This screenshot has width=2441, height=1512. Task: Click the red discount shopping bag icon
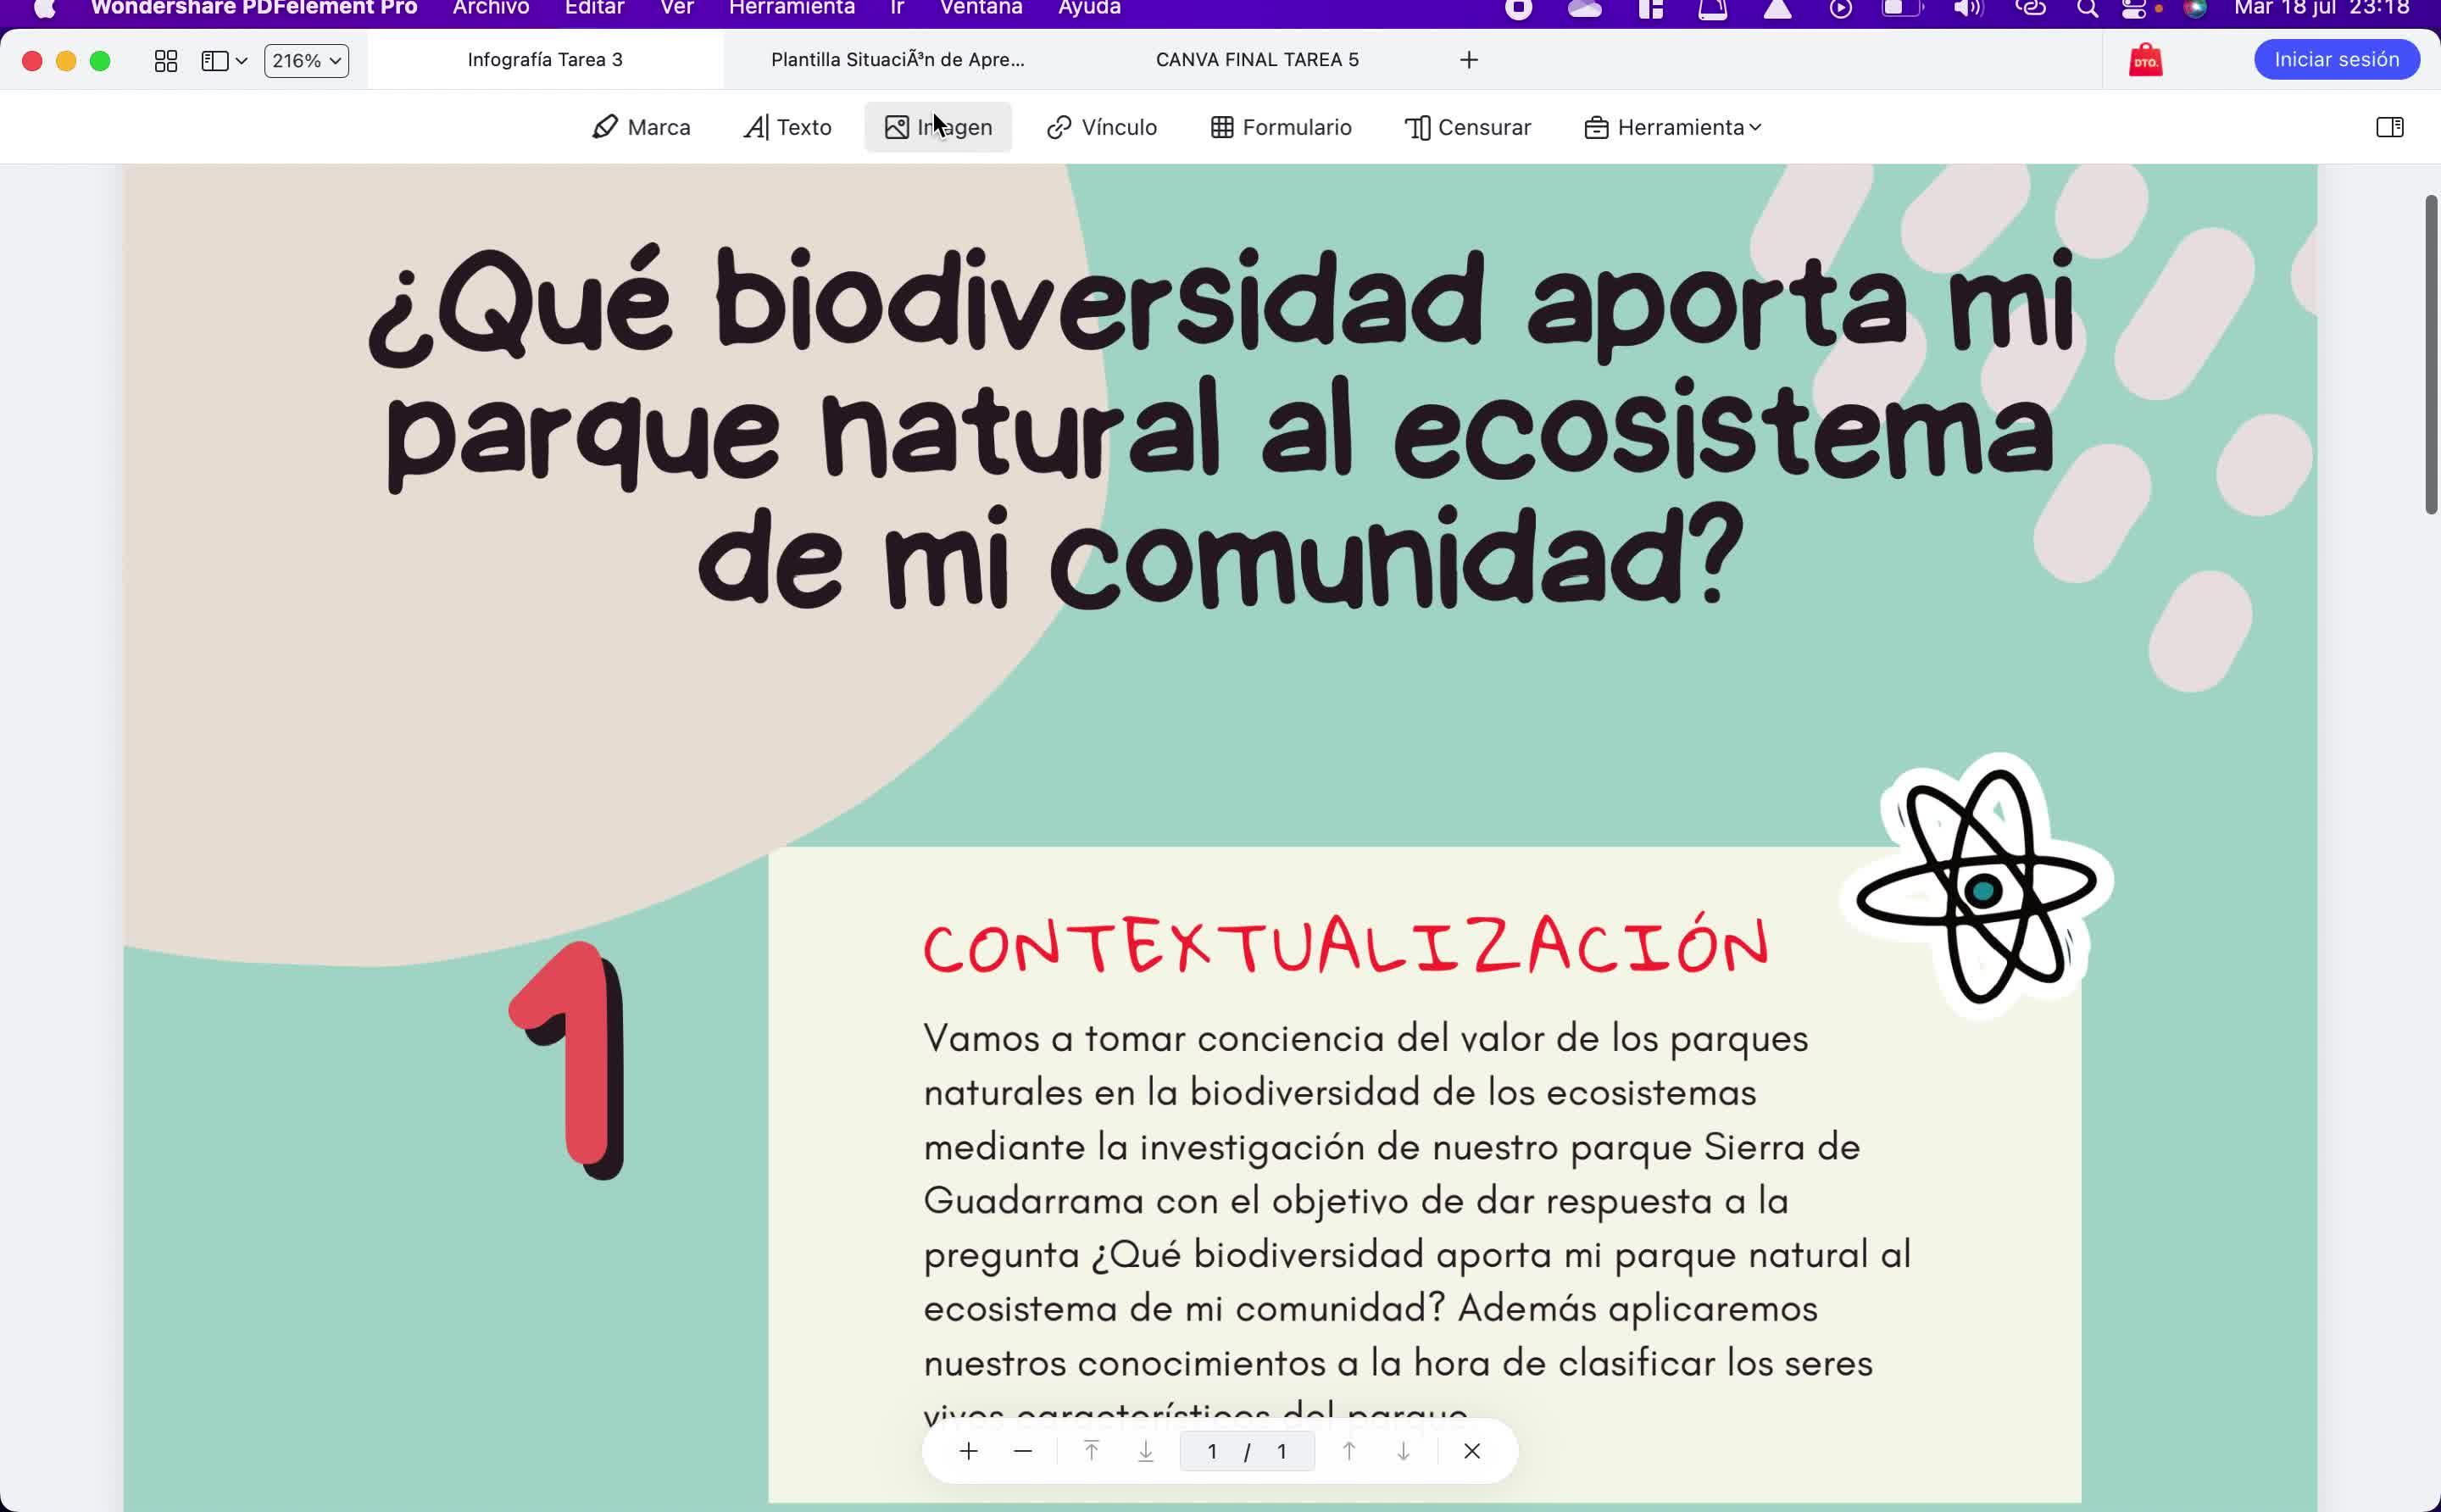coord(2145,60)
